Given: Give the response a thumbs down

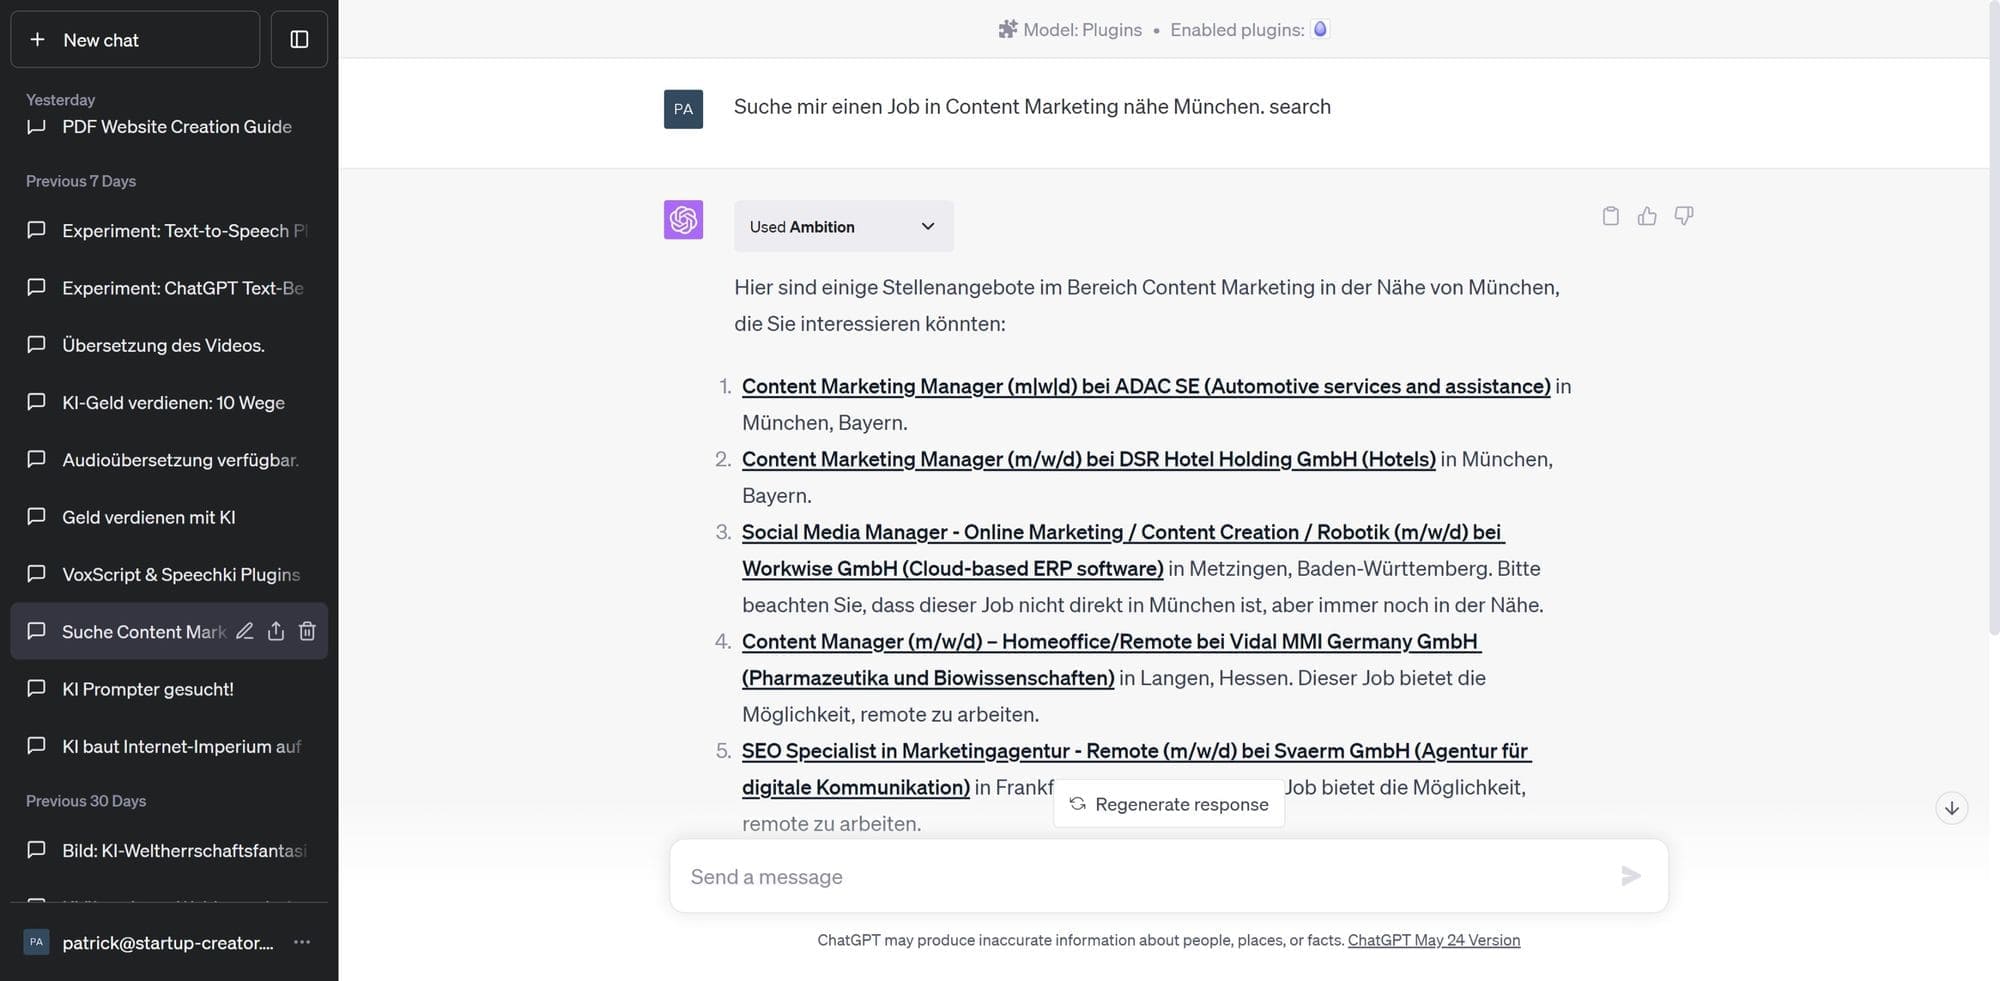Looking at the screenshot, I should [1684, 216].
